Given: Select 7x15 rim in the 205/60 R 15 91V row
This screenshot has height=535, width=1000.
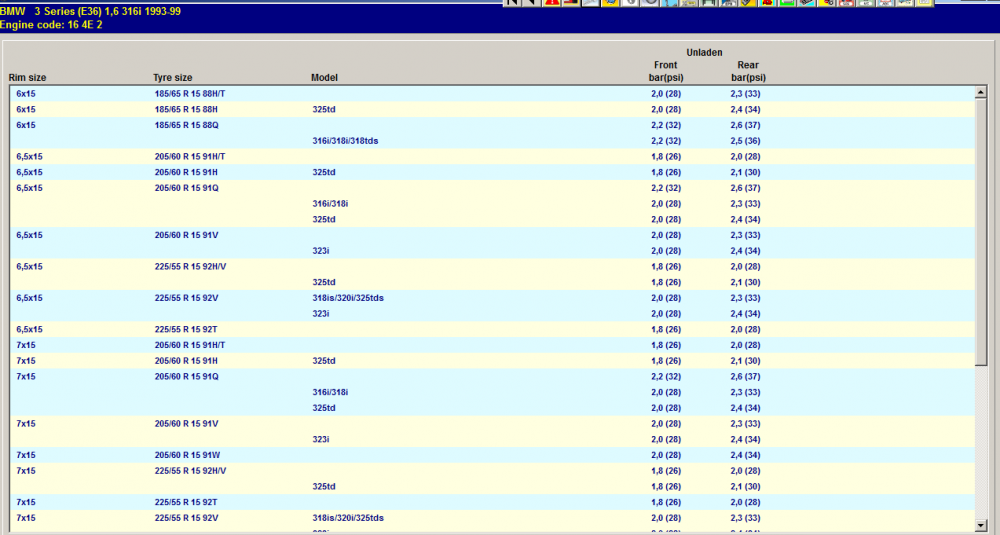Looking at the screenshot, I should (26, 424).
